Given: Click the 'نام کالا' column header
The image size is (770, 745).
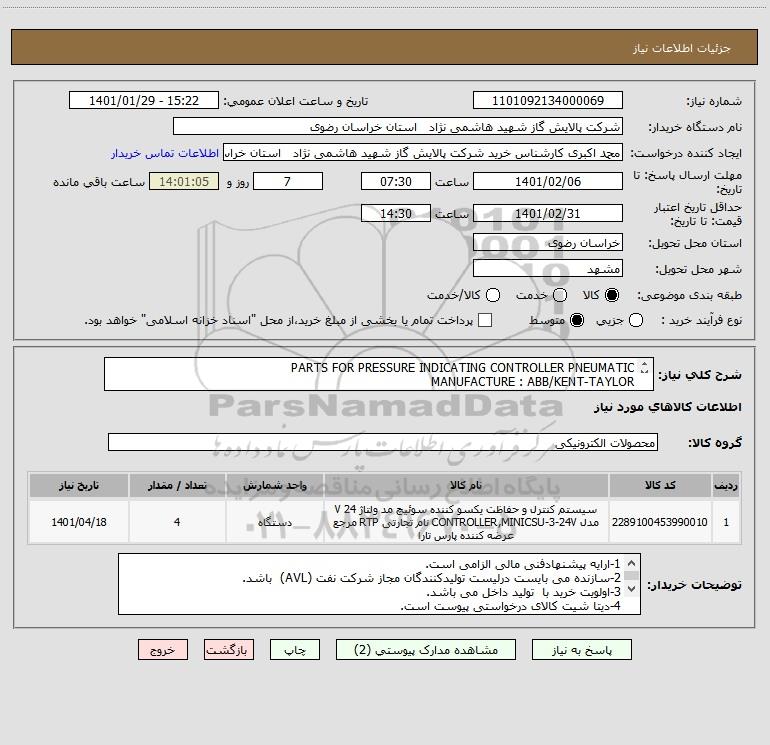Looking at the screenshot, I should 466,485.
